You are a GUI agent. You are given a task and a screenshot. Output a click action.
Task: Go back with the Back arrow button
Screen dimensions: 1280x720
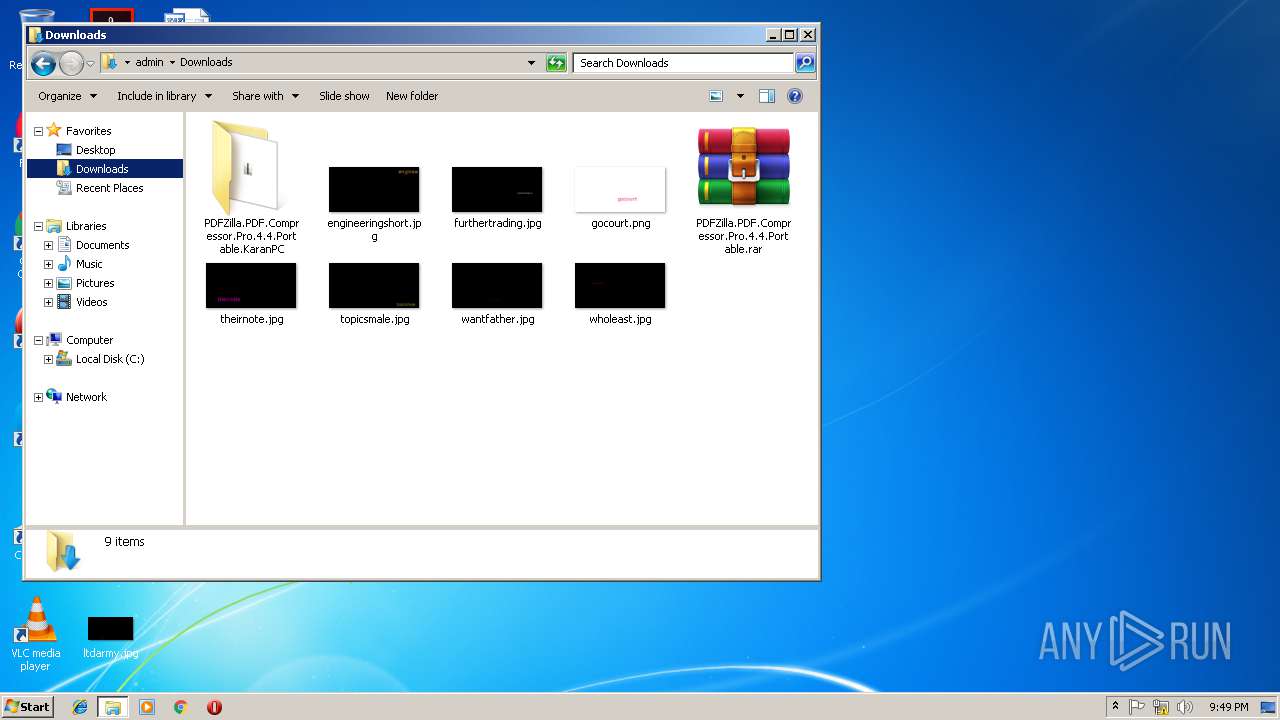[x=43, y=64]
